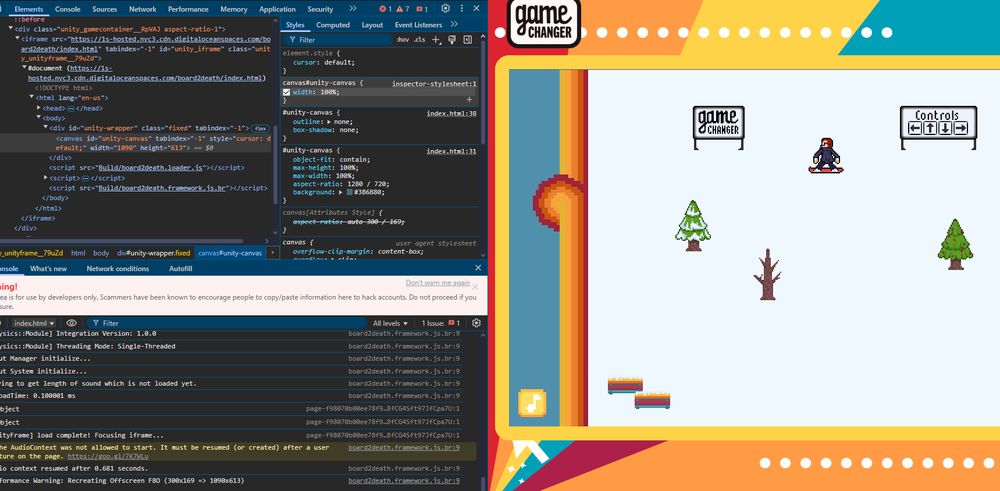The image size is (1000, 491).
Task: Open the Sources tab
Action: click(104, 9)
